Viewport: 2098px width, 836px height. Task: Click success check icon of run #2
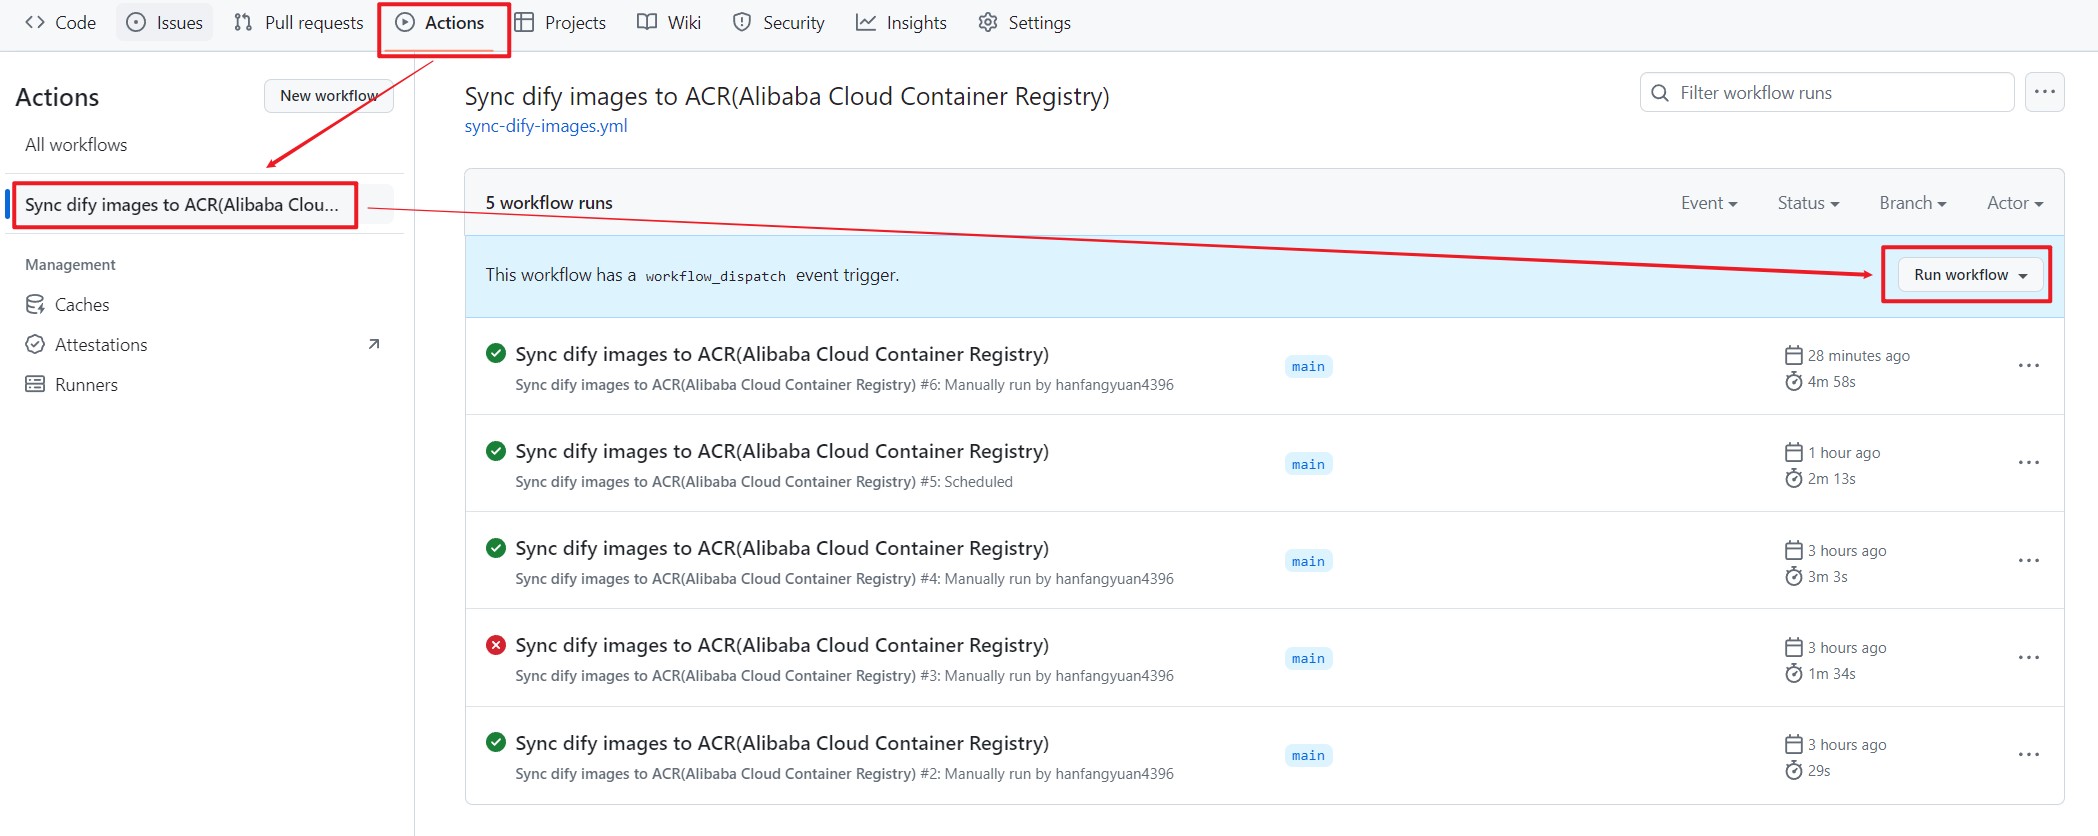point(495,742)
